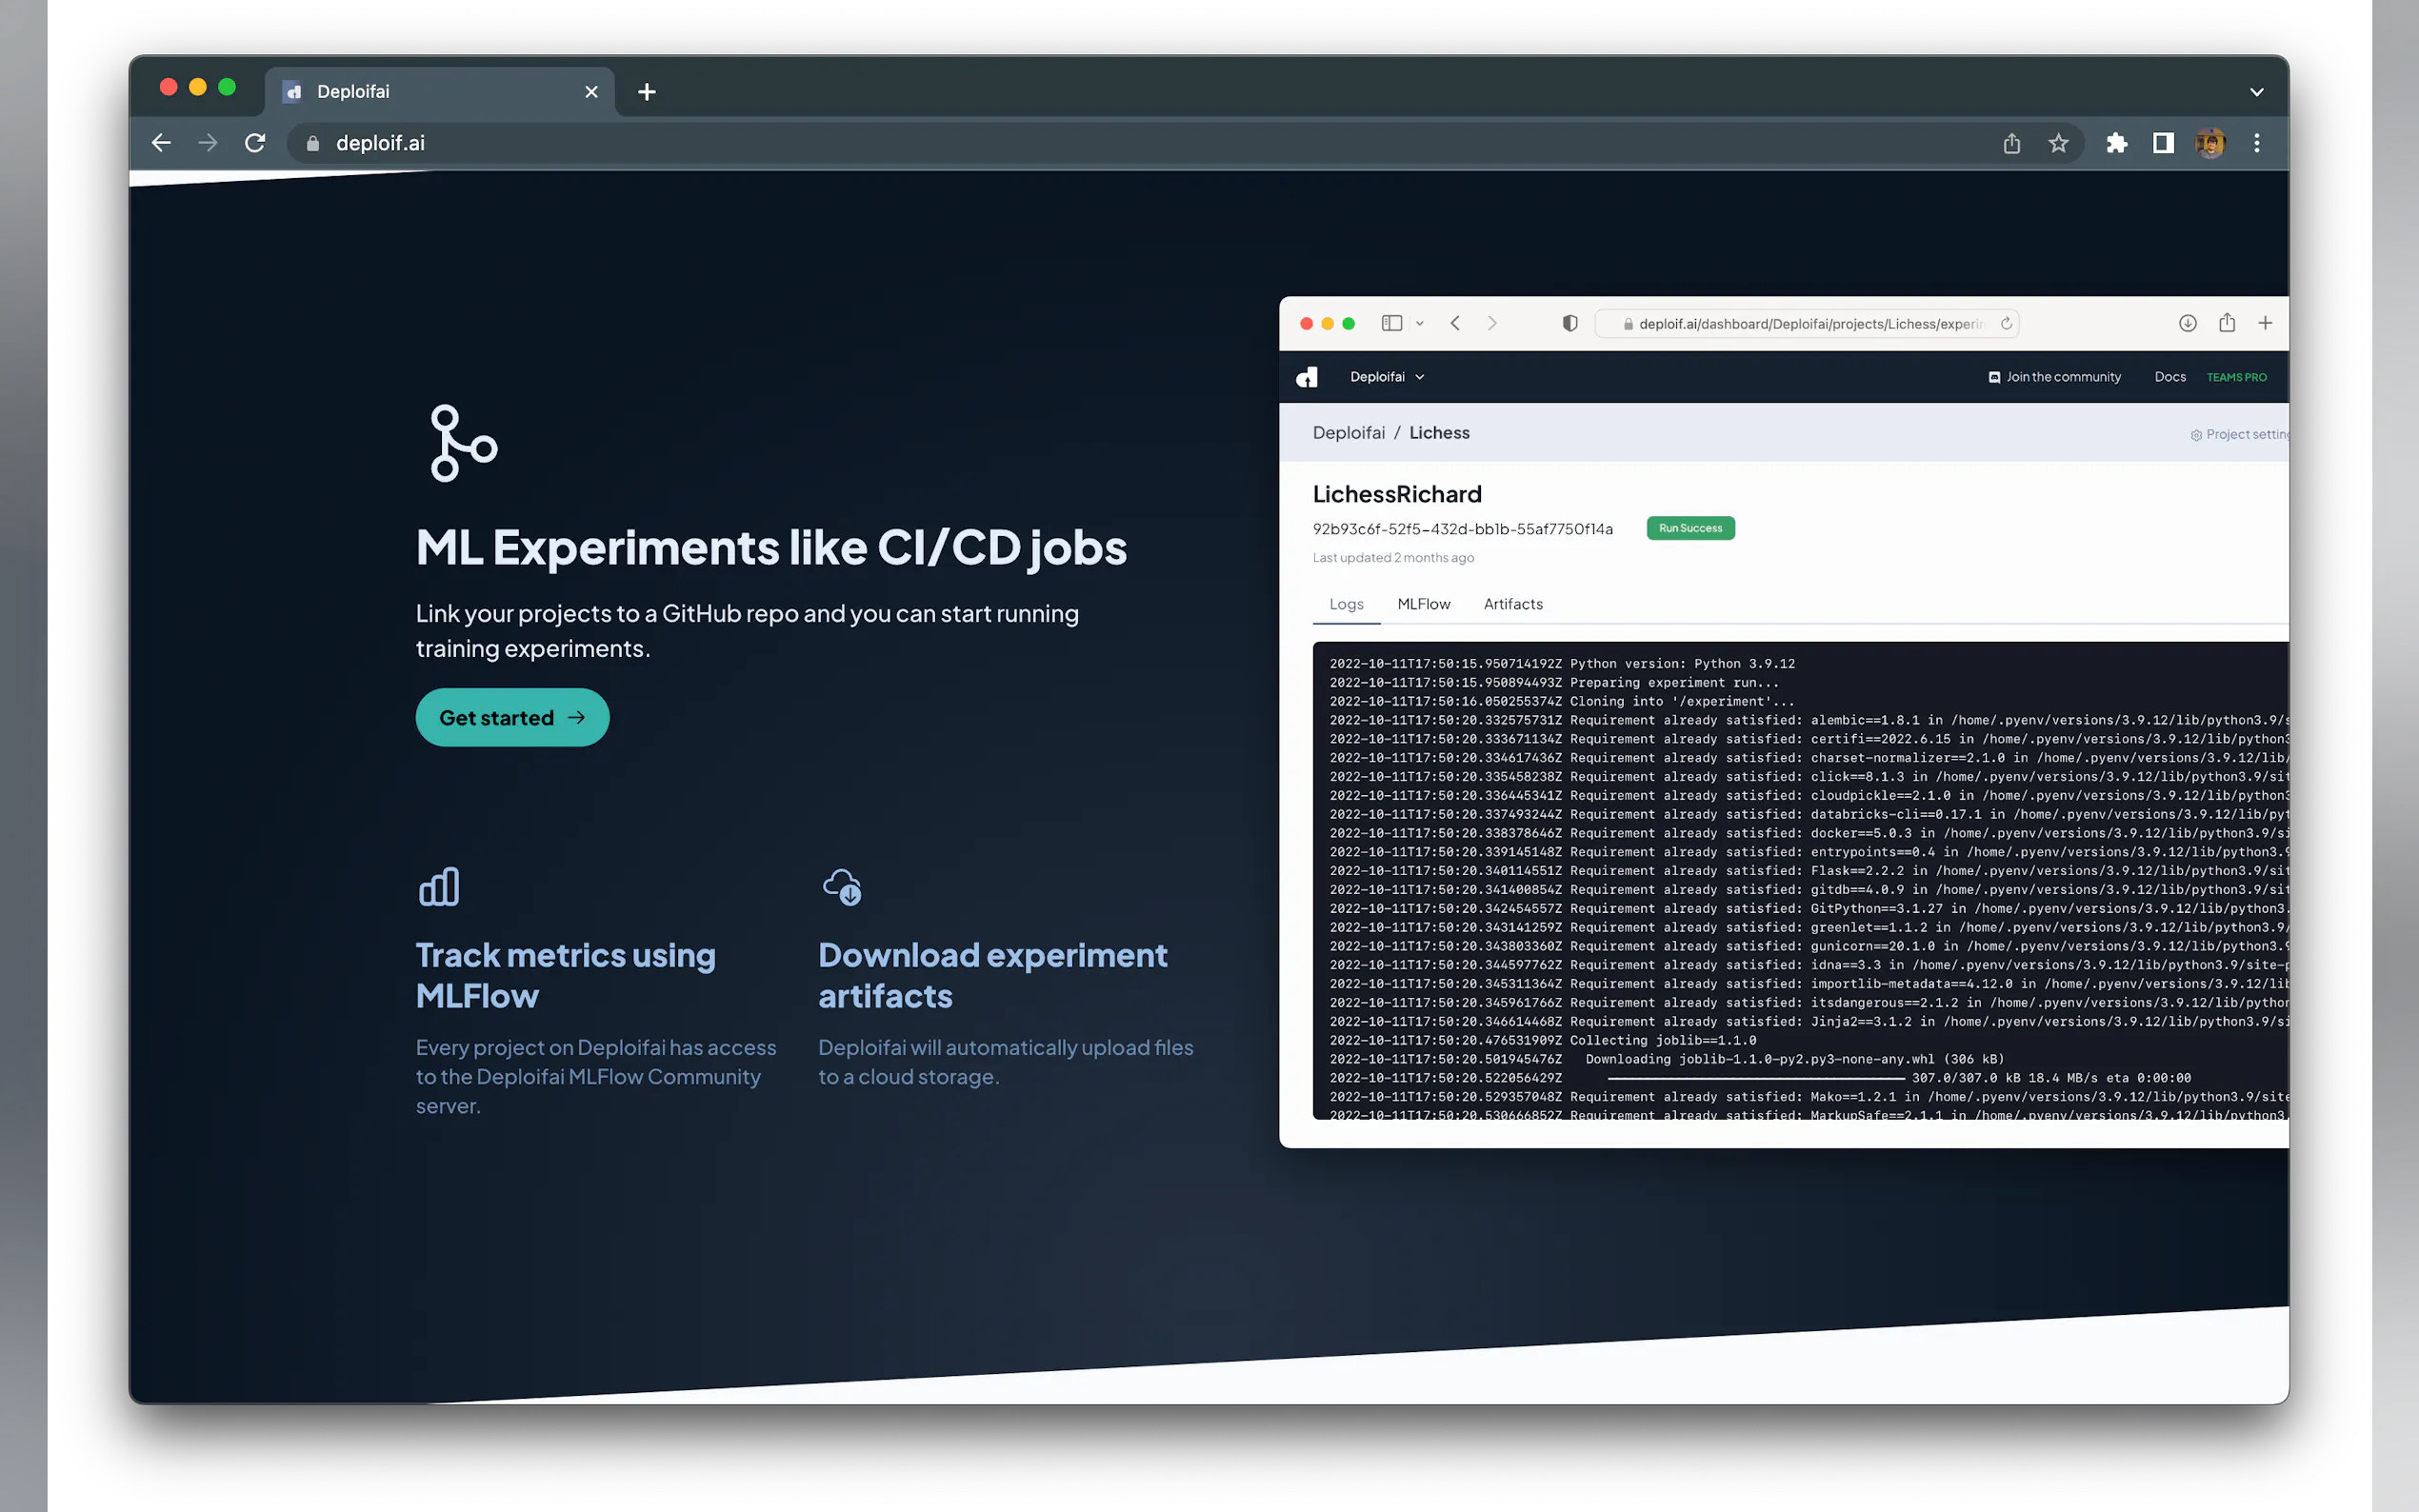Go back using browser back arrow
The width and height of the screenshot is (2419, 1512).
click(x=161, y=143)
